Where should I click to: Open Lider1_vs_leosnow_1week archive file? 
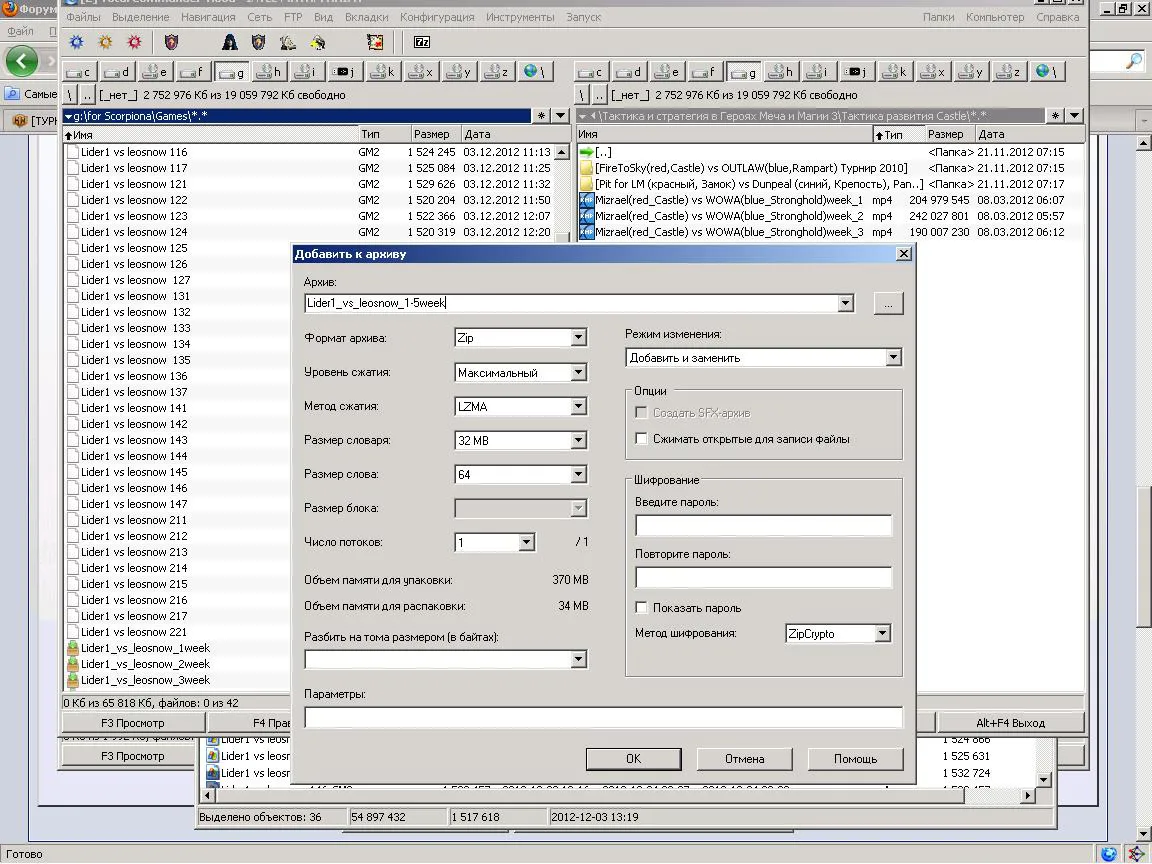tap(145, 648)
